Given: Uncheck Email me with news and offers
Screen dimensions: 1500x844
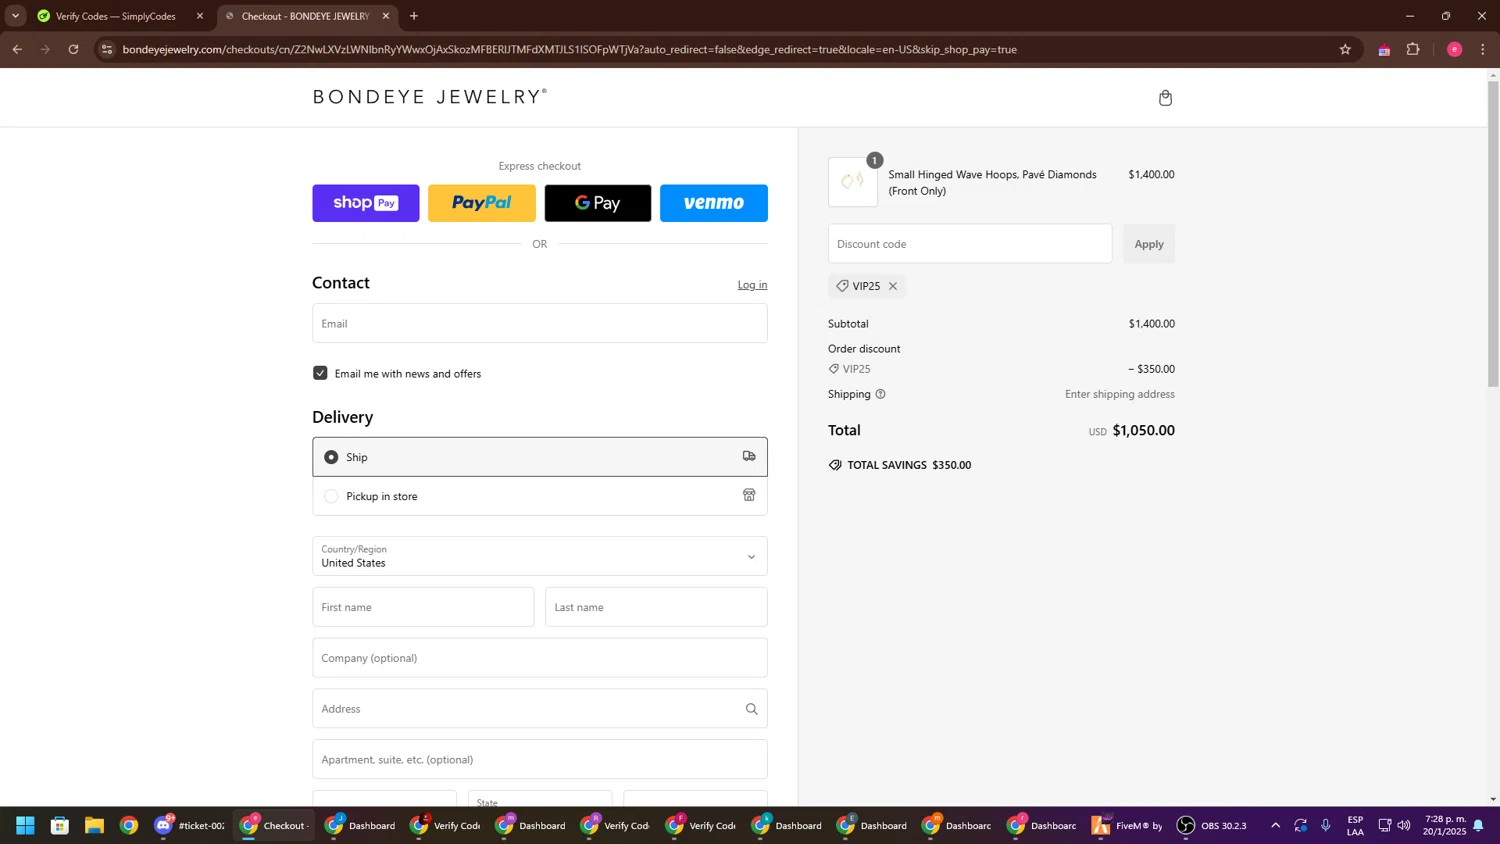Looking at the screenshot, I should click(x=320, y=373).
